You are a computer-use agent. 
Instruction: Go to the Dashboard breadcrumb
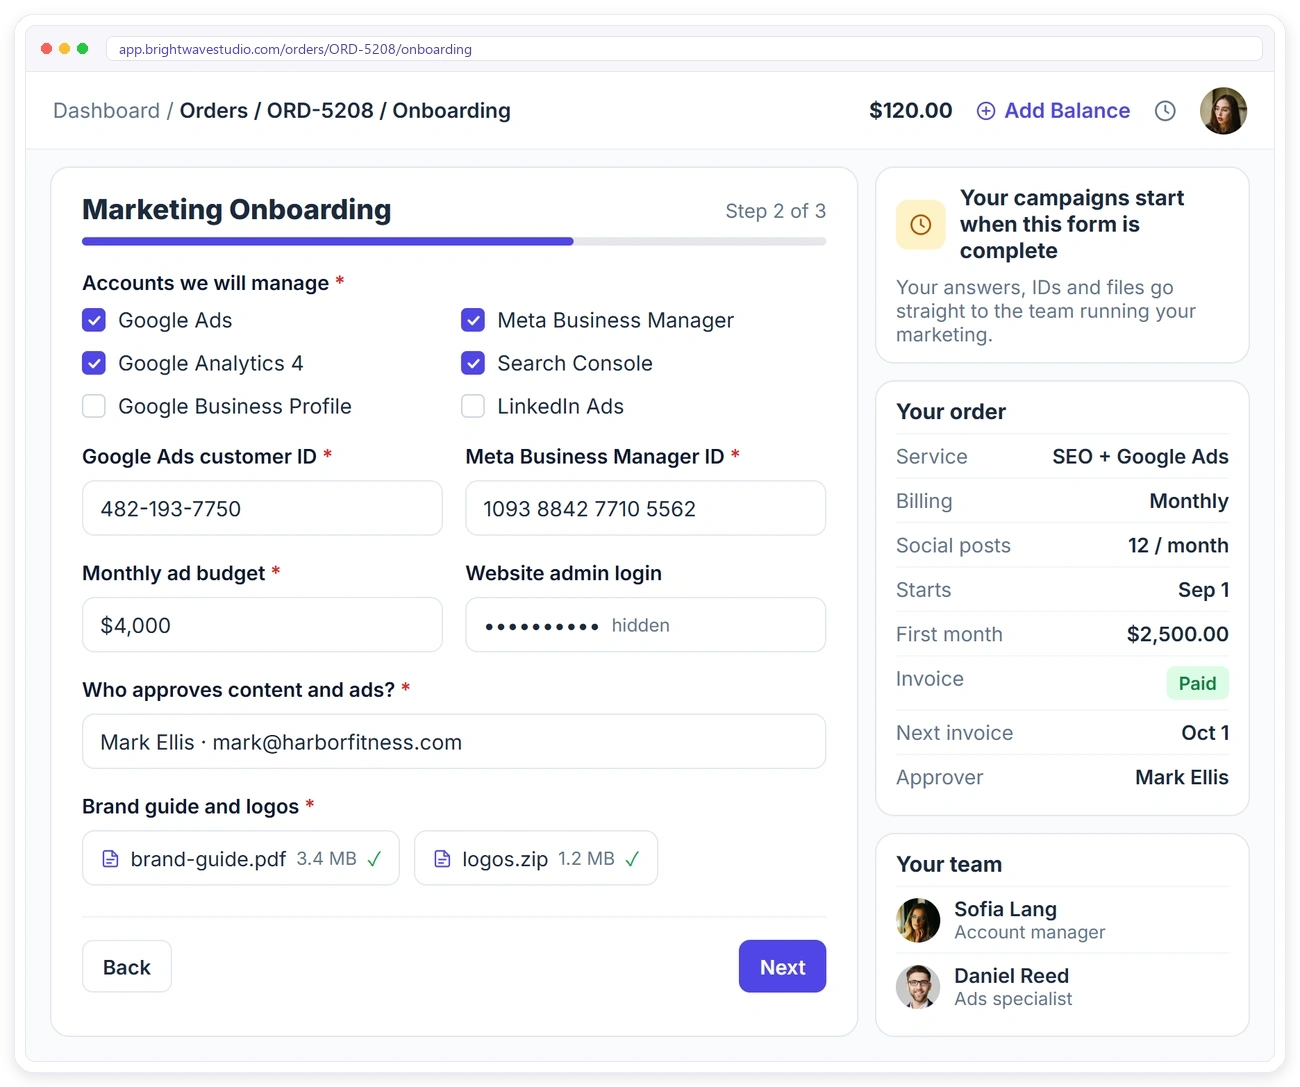106,111
